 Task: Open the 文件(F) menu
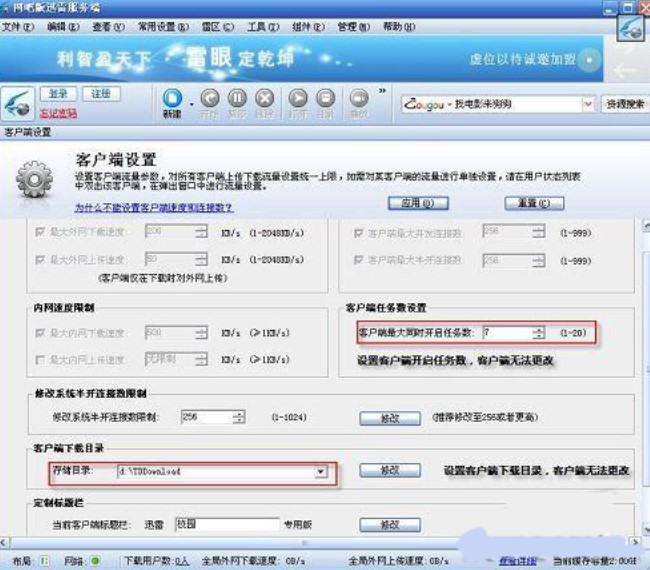(x=17, y=27)
